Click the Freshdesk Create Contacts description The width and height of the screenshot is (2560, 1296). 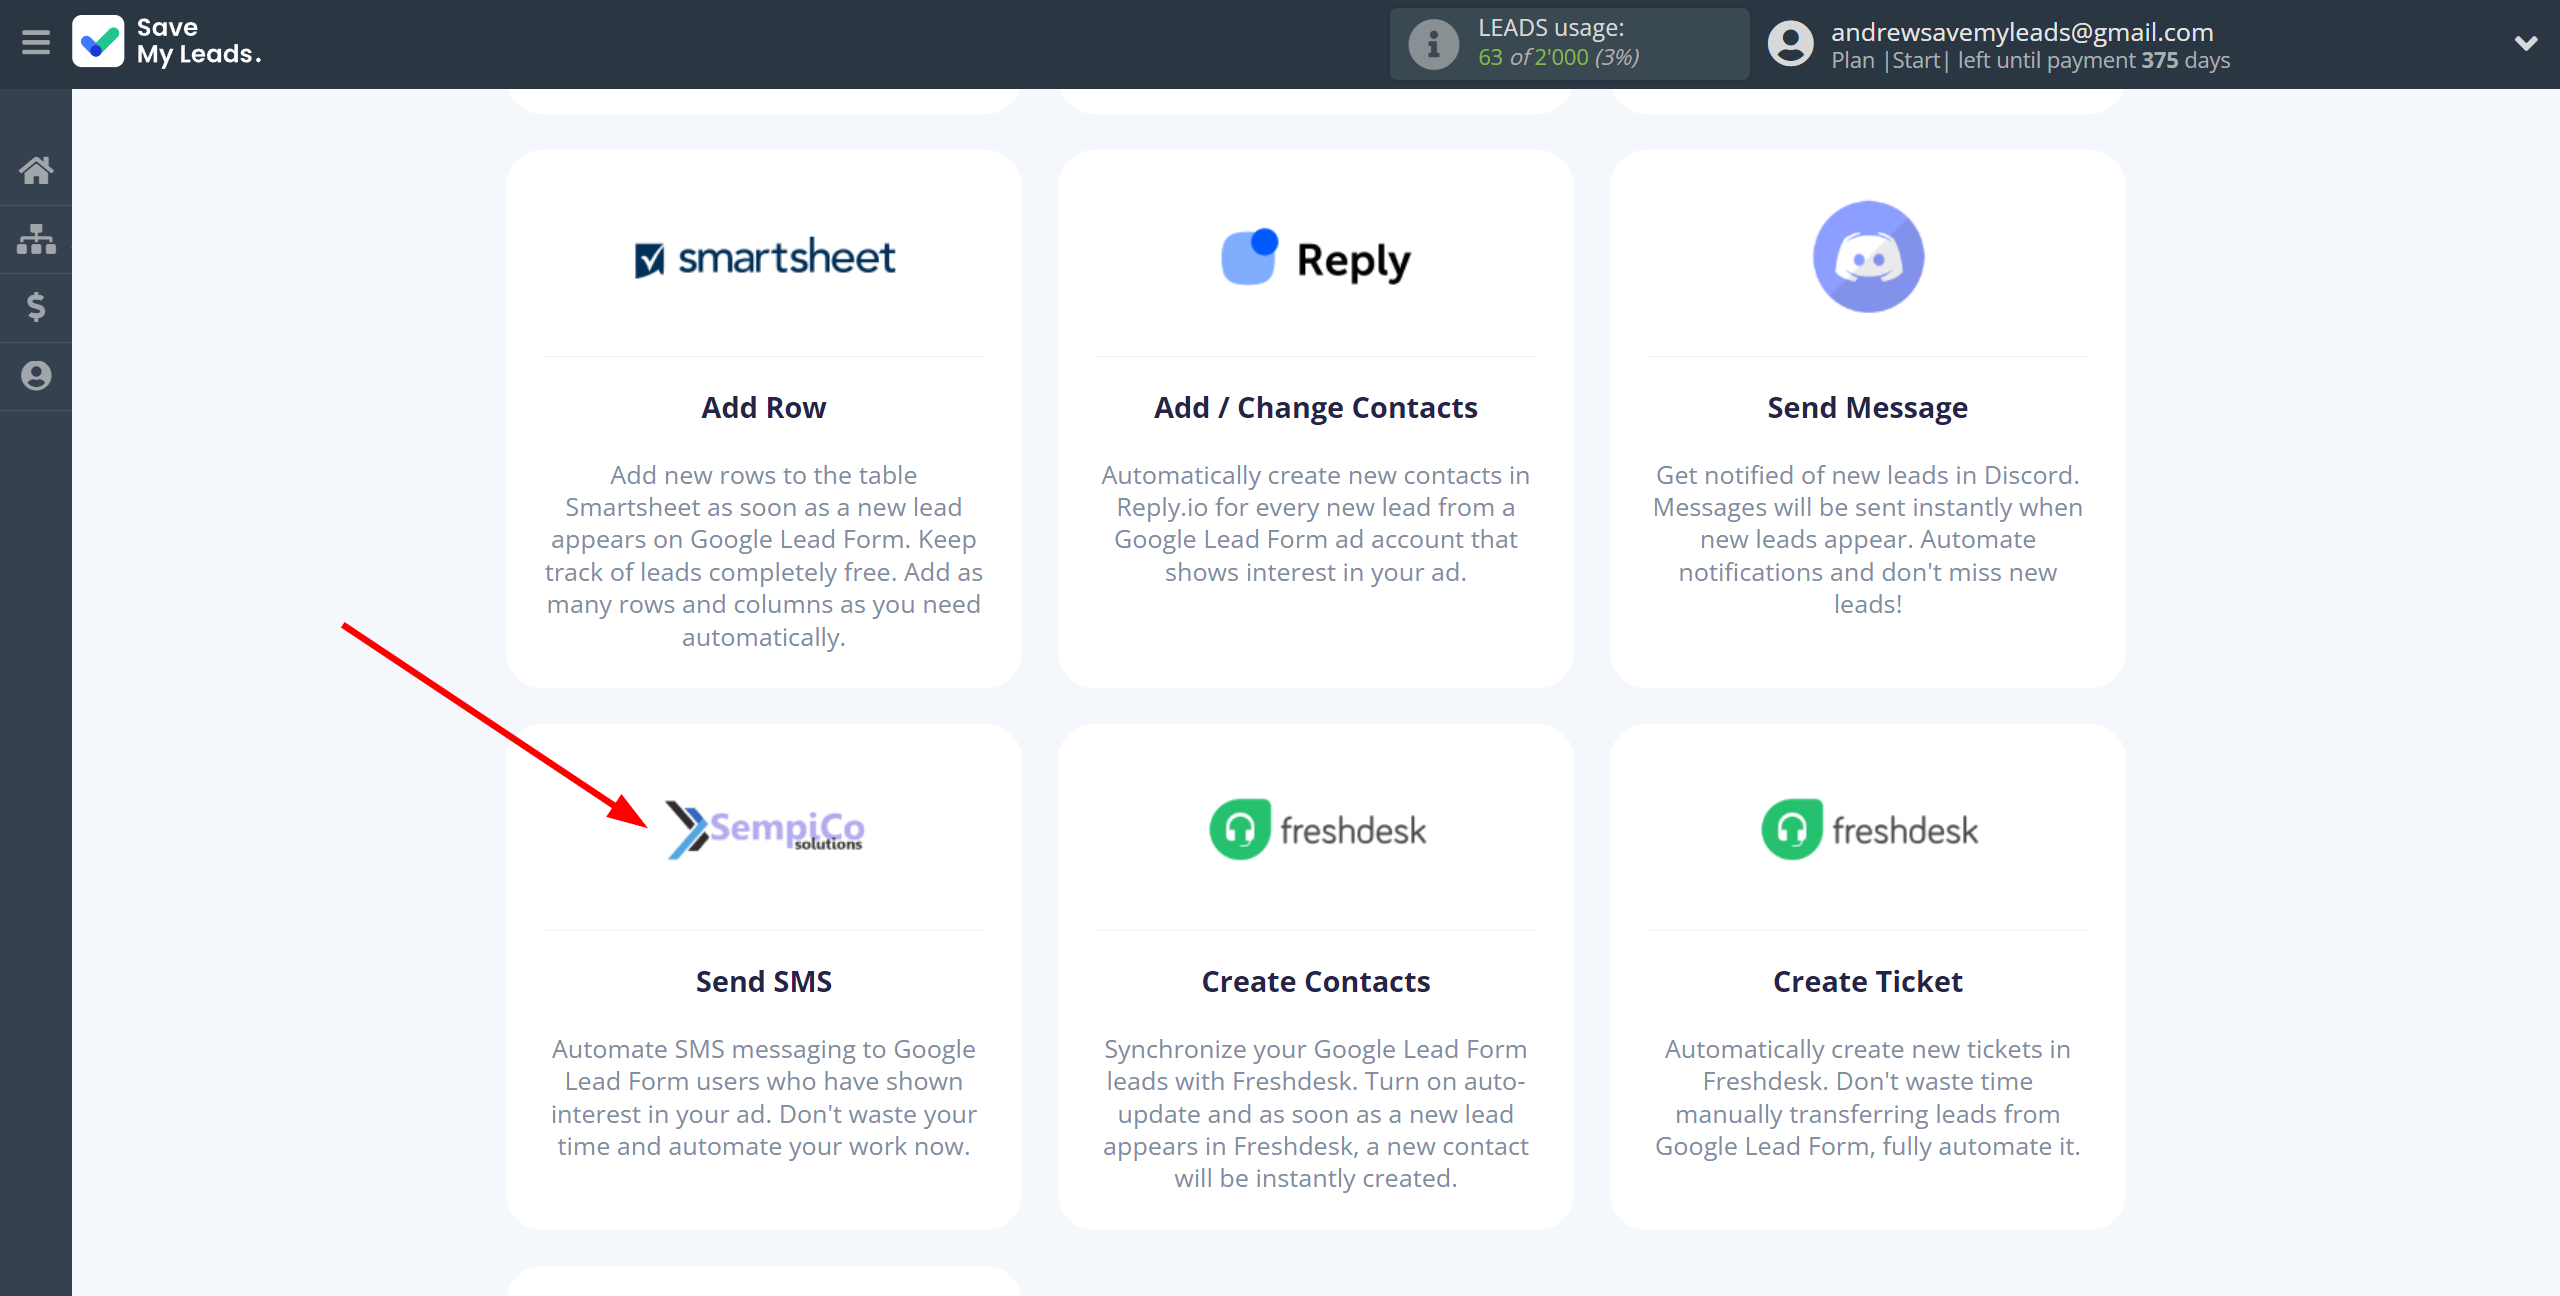pyautogui.click(x=1316, y=1114)
